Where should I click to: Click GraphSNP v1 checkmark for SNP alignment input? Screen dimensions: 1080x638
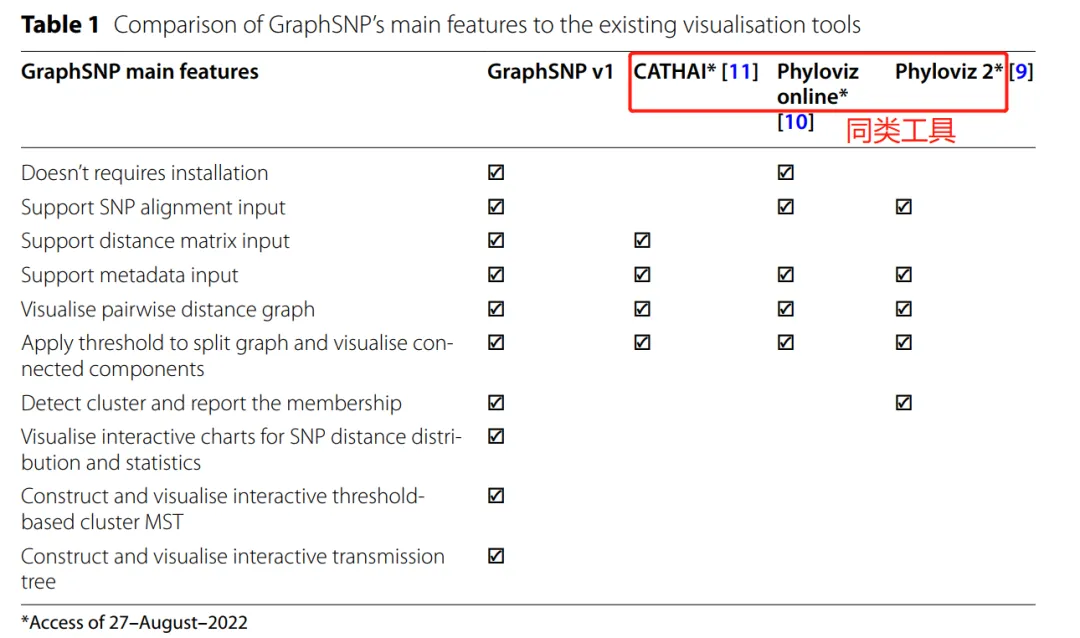pyautogui.click(x=496, y=207)
